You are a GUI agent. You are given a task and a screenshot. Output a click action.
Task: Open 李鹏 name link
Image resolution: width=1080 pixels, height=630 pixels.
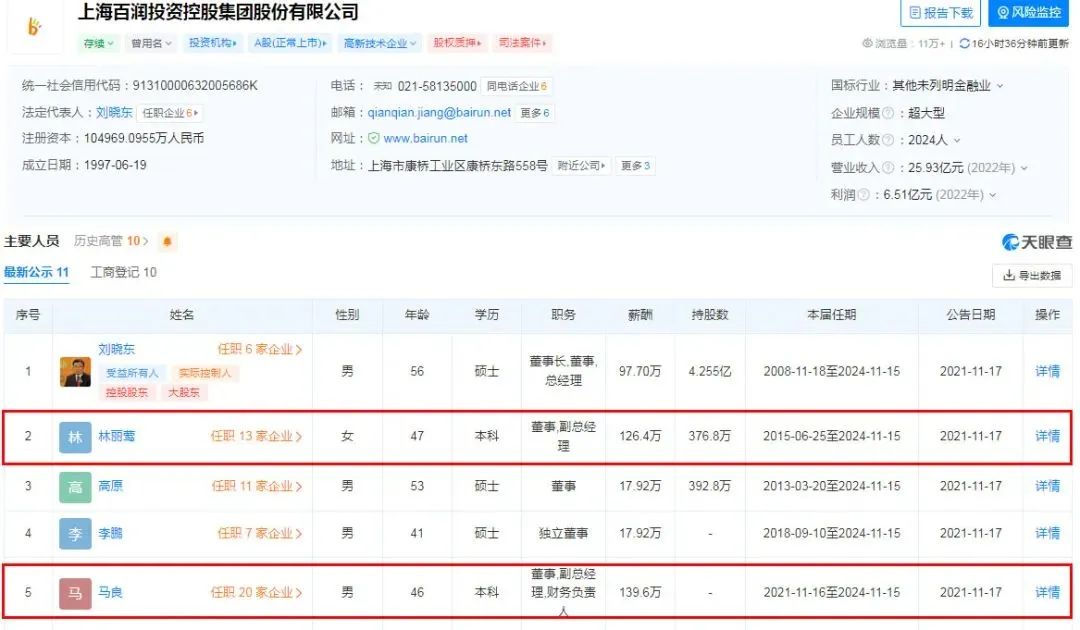point(110,533)
